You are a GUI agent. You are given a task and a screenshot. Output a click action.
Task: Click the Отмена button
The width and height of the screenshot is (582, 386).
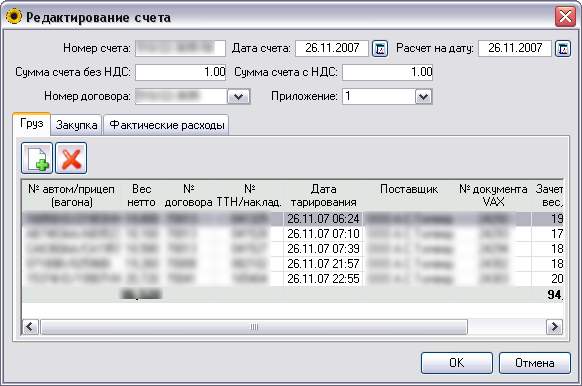534,363
